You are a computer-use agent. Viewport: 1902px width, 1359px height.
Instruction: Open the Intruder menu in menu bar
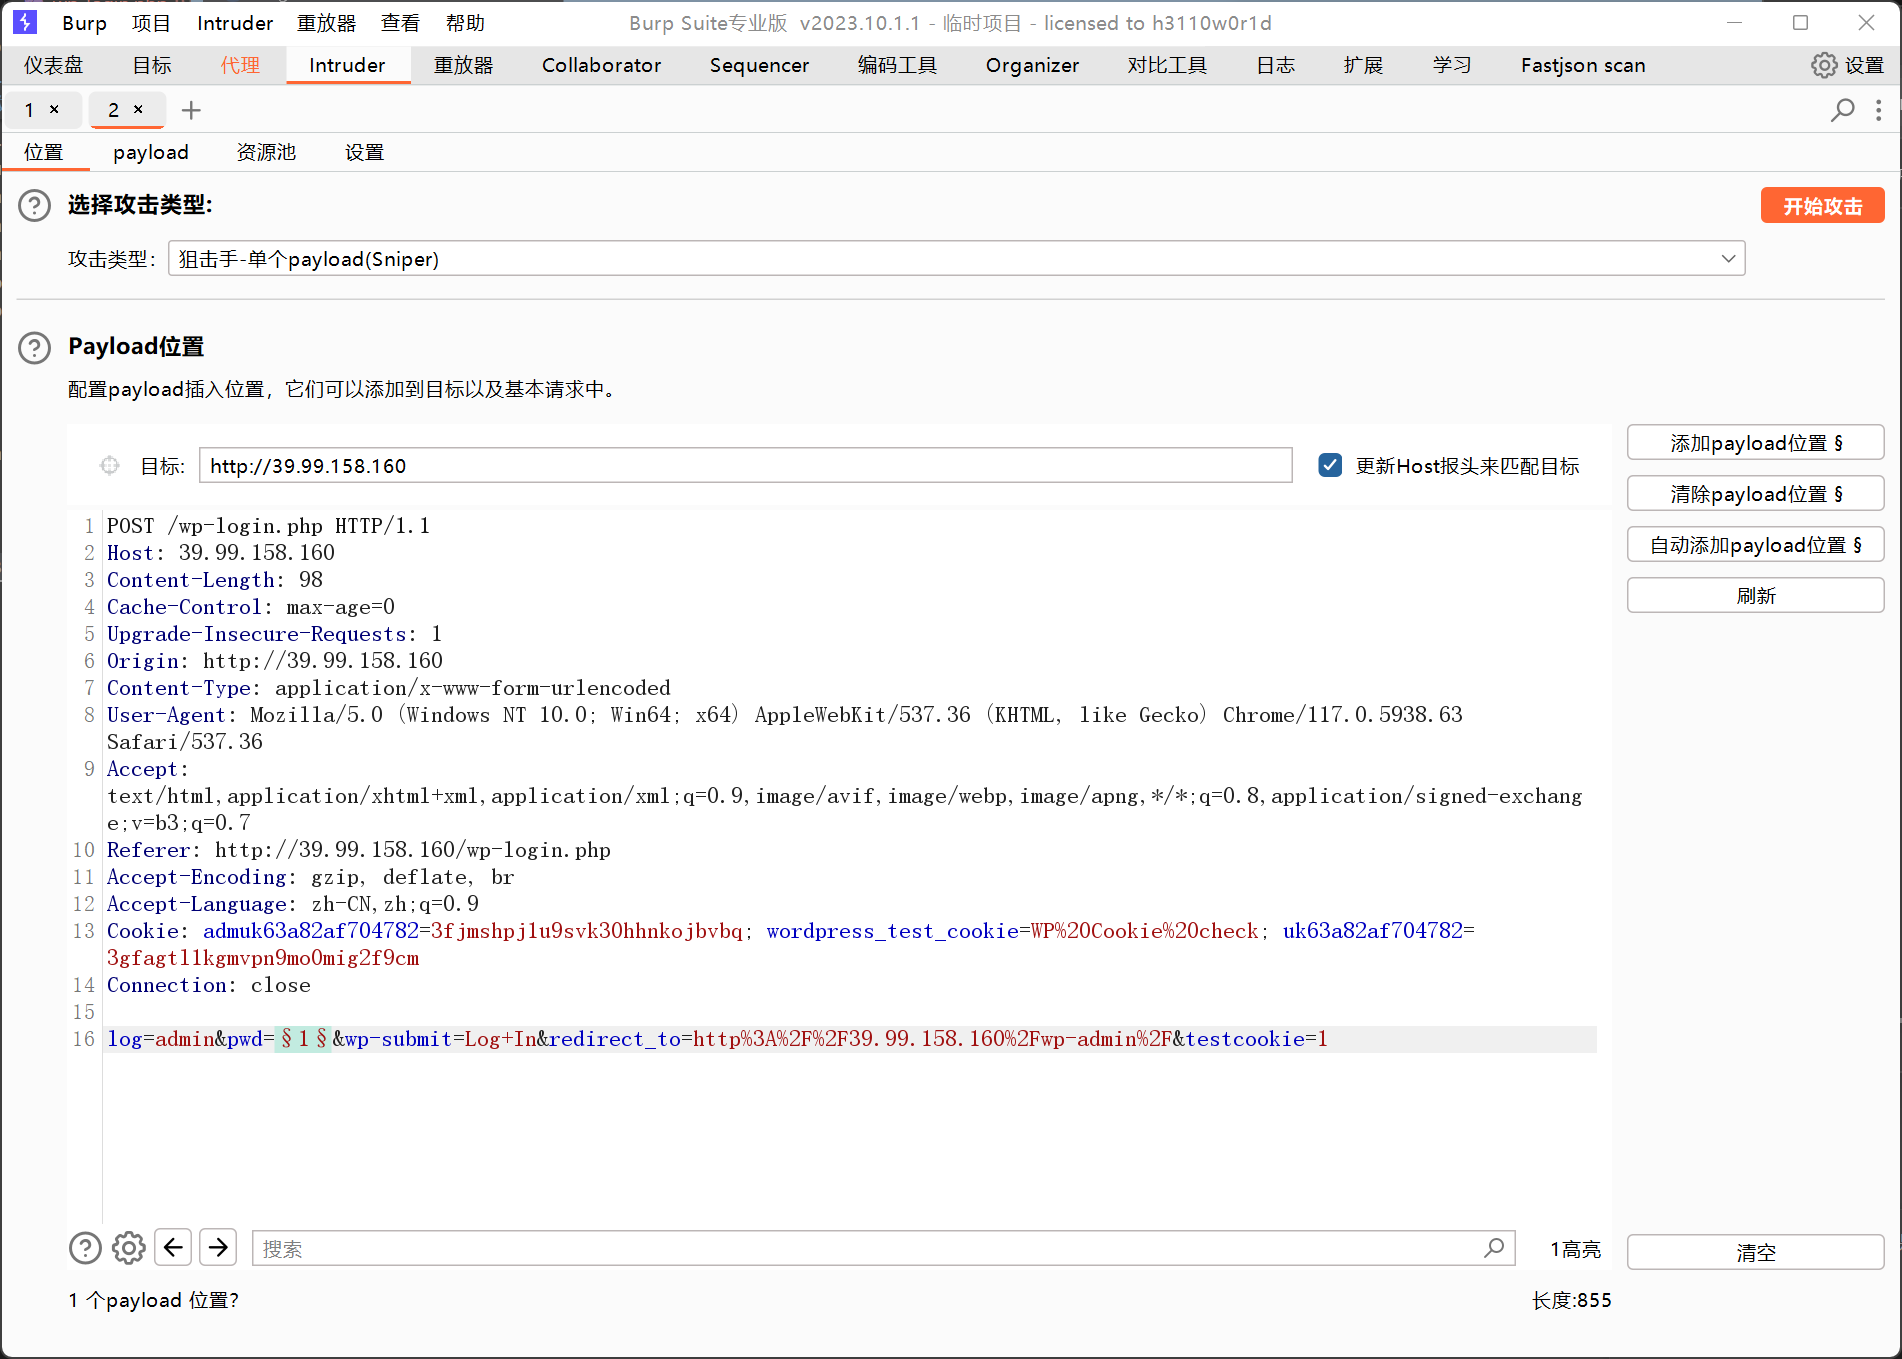click(x=235, y=23)
